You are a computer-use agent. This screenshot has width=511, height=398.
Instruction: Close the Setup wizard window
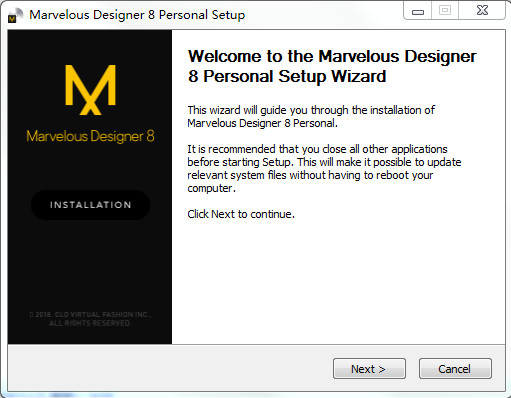coord(482,11)
